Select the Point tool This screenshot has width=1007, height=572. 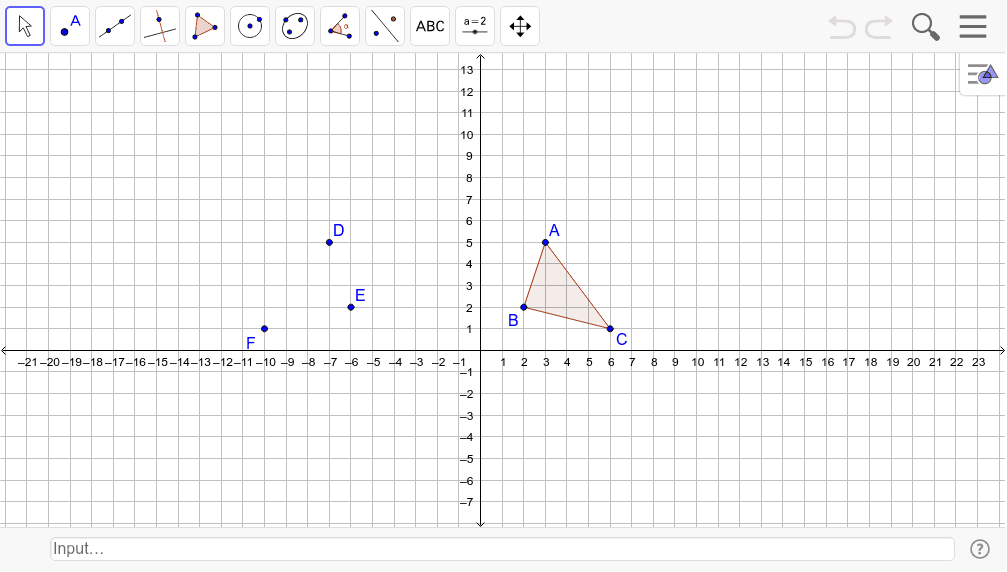[70, 26]
